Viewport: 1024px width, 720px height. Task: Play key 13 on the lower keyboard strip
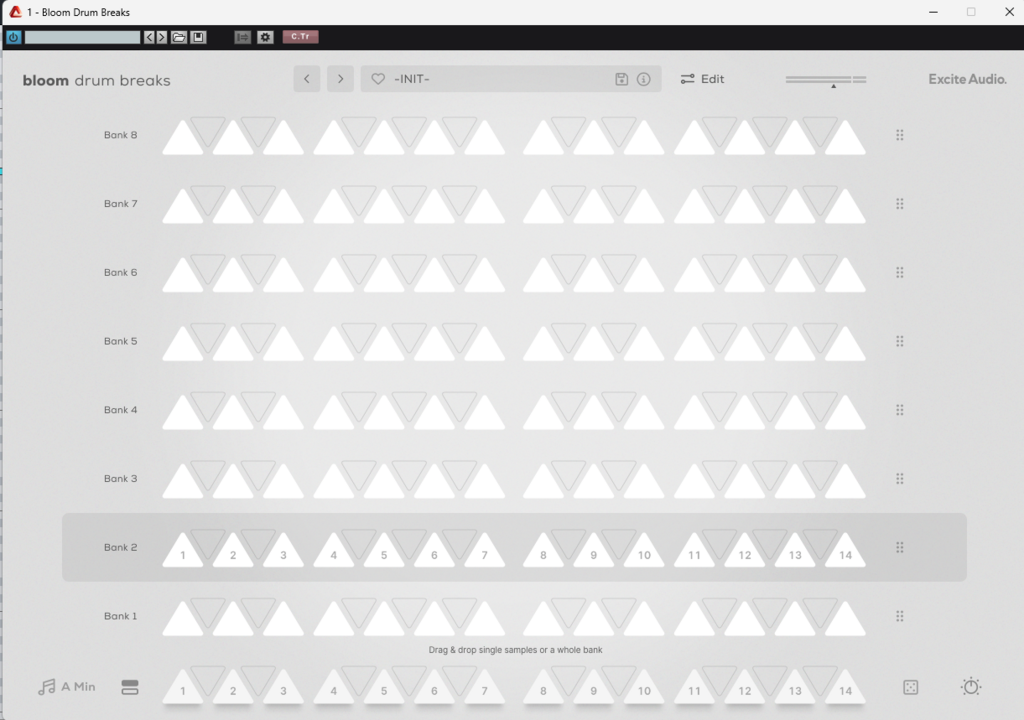click(795, 689)
